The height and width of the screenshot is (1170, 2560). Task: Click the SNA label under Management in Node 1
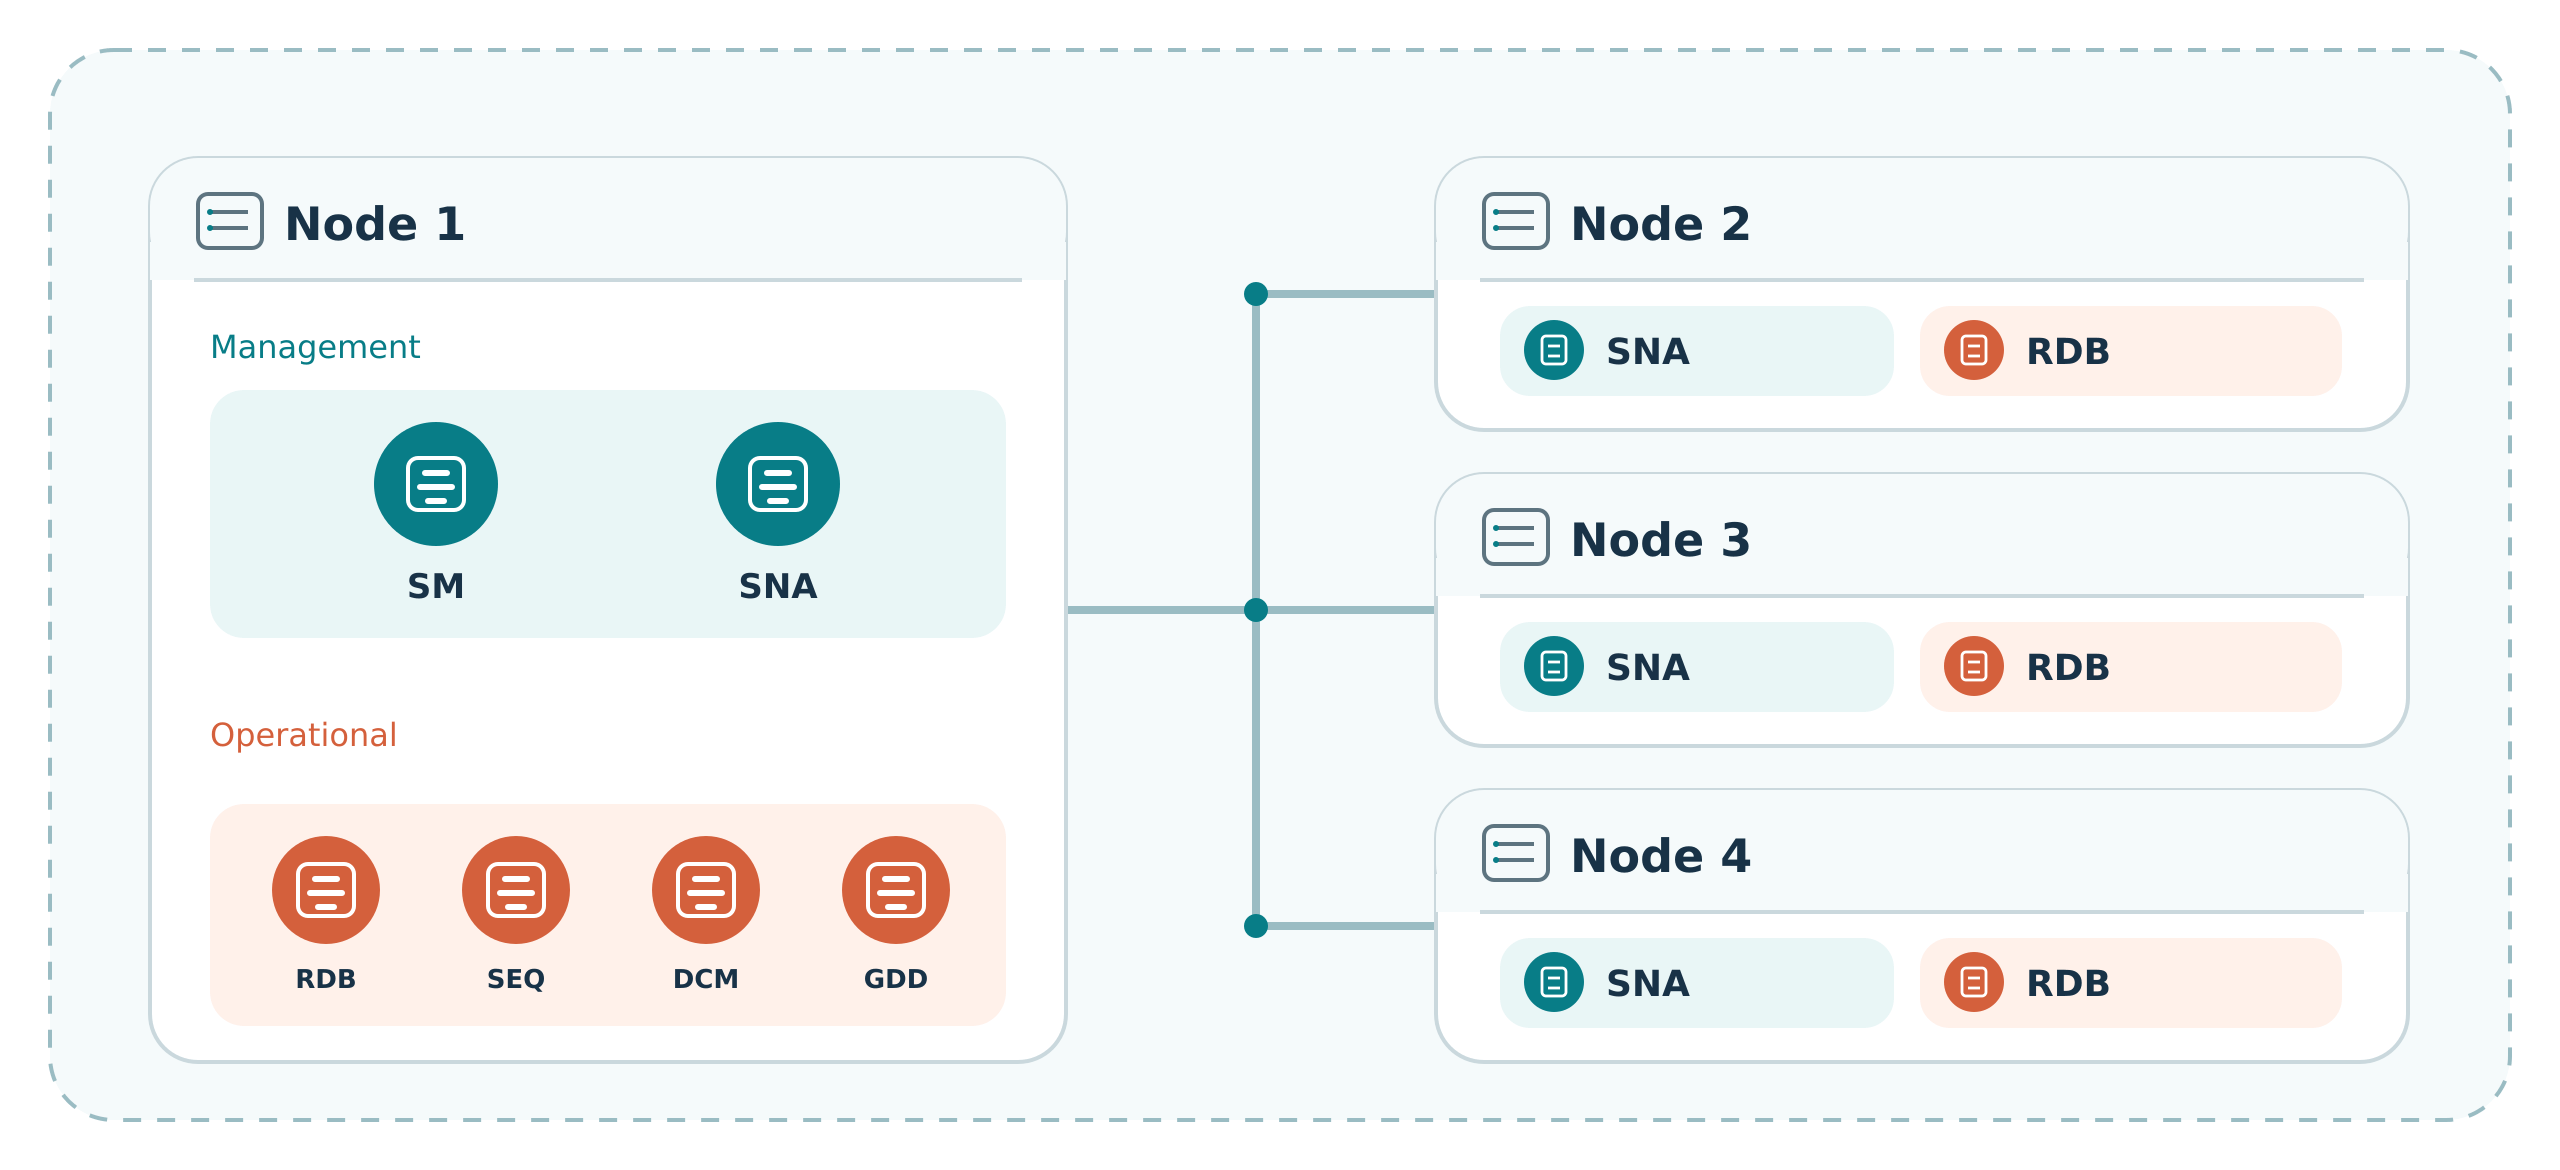pos(778,586)
